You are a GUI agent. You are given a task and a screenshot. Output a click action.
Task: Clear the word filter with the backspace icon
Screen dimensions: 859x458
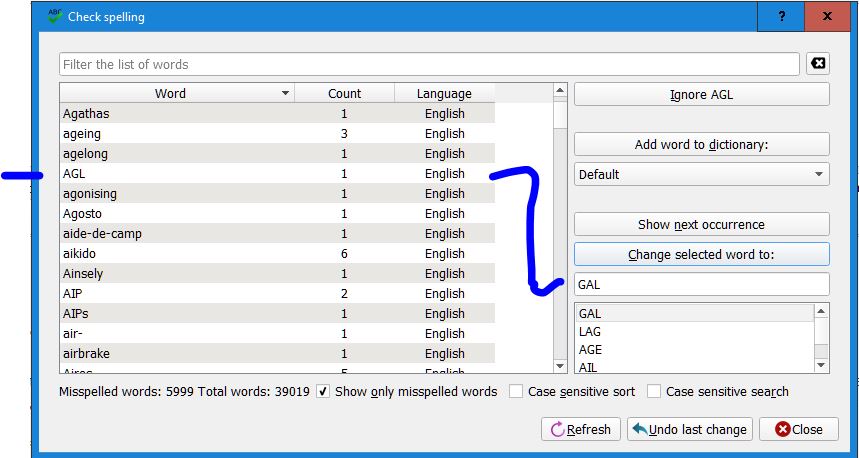818,64
